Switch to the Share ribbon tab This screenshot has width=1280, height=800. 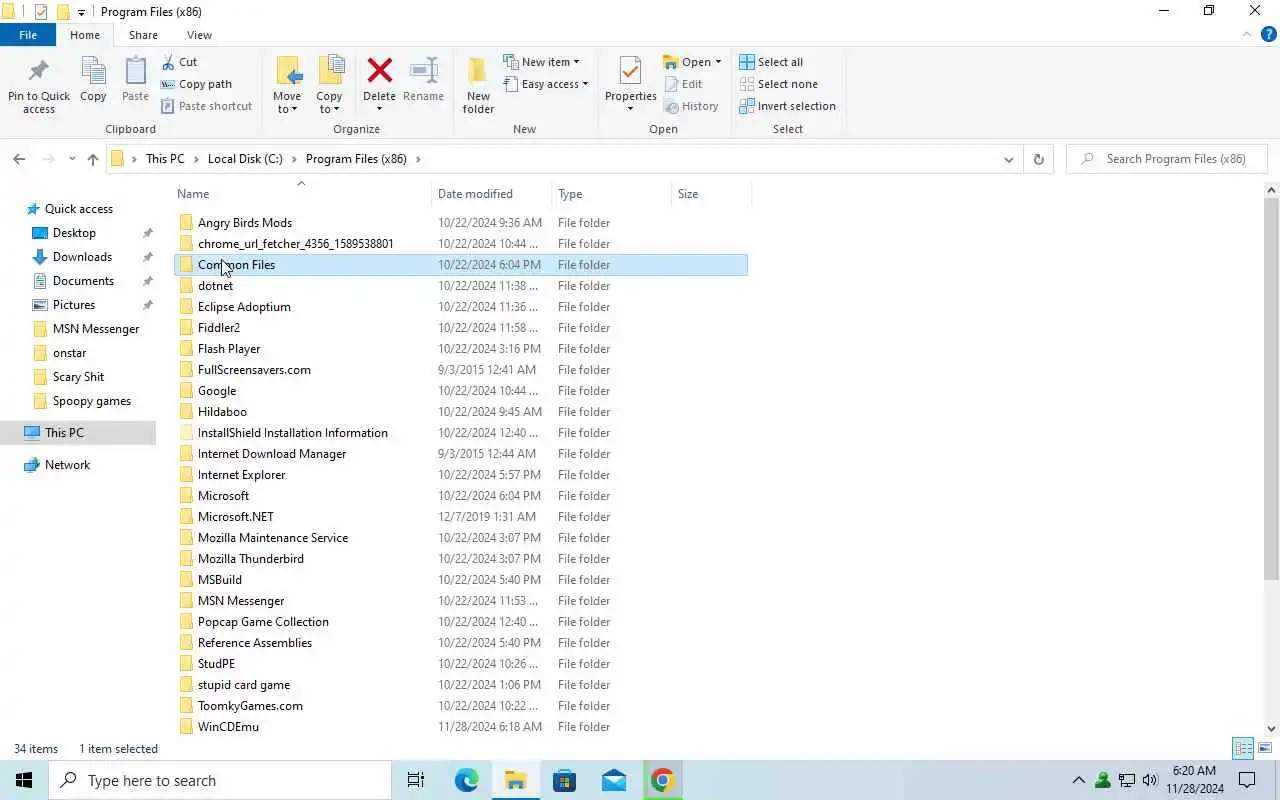(x=143, y=35)
